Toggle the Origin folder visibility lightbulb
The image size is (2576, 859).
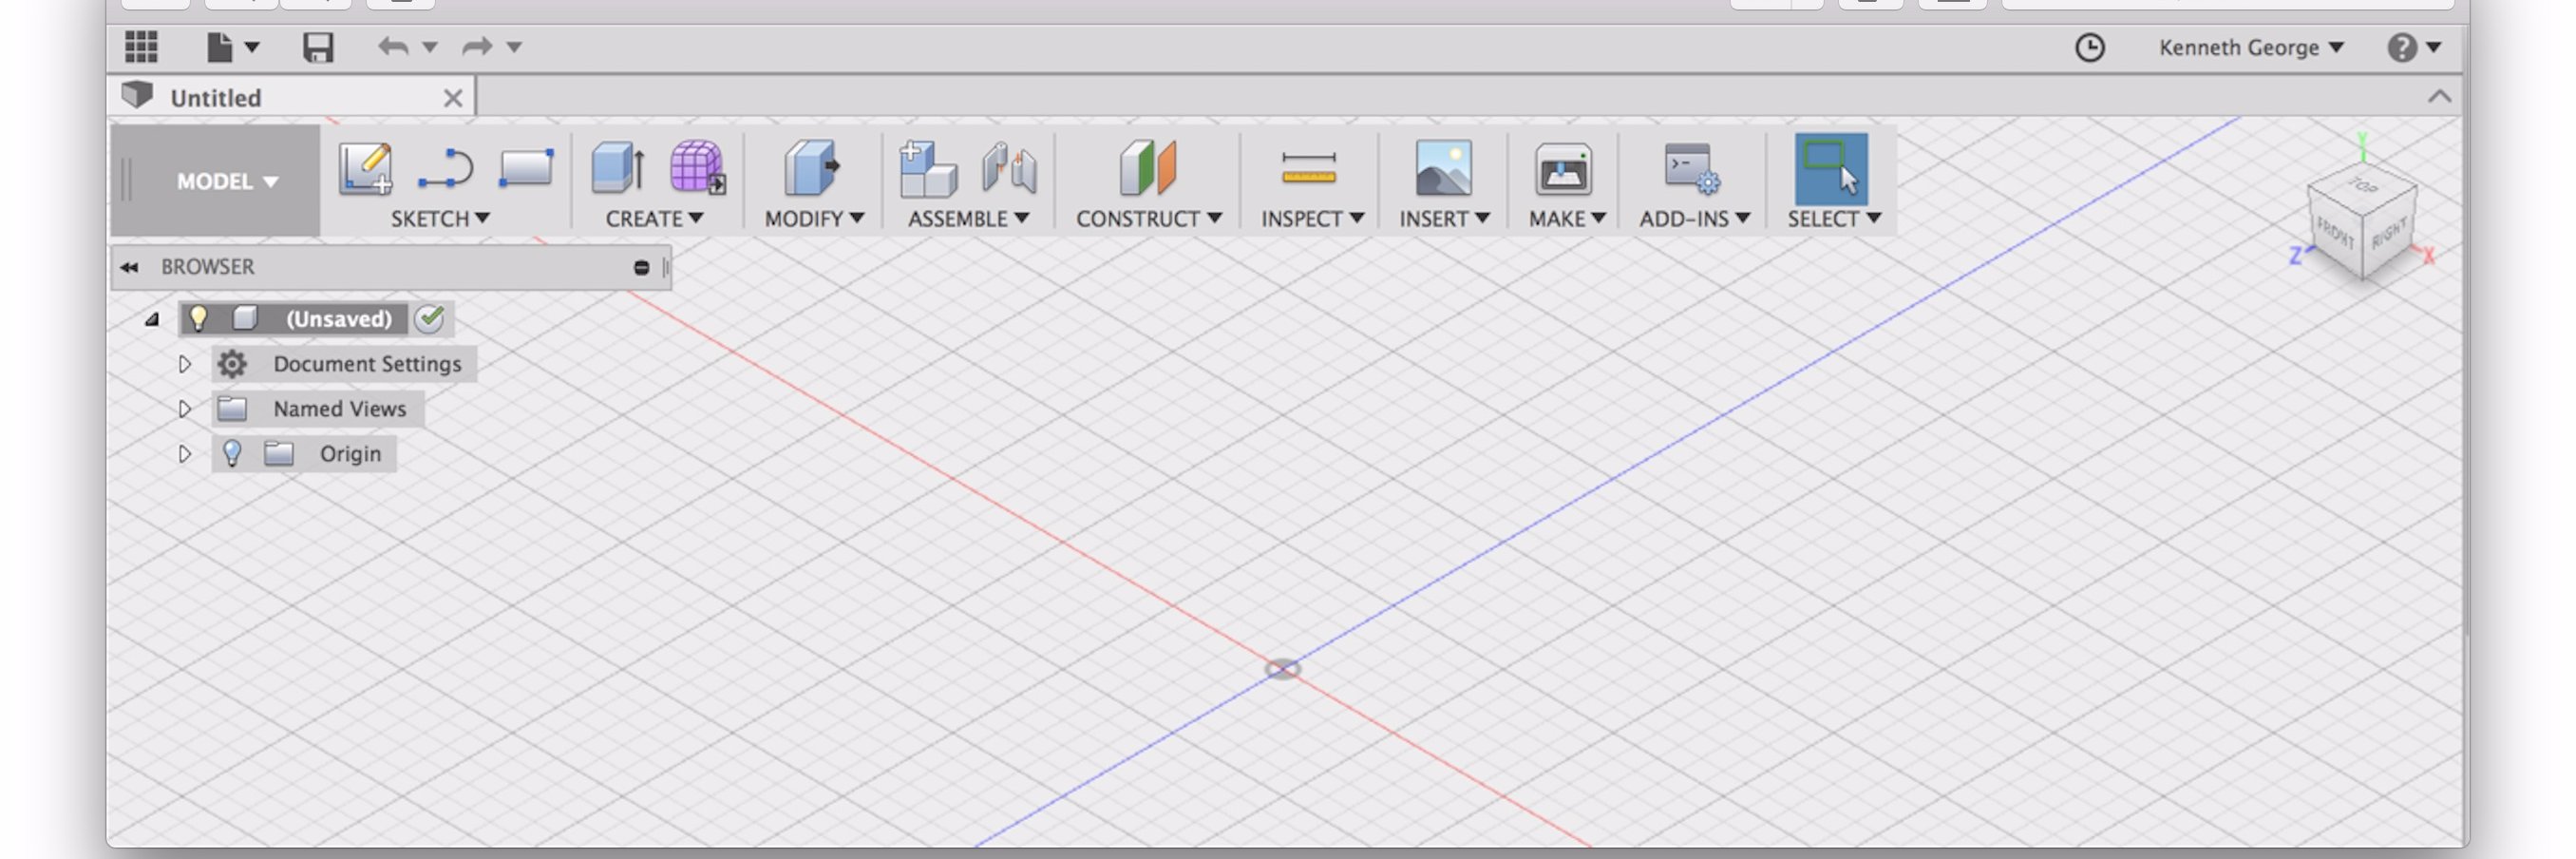coord(232,454)
